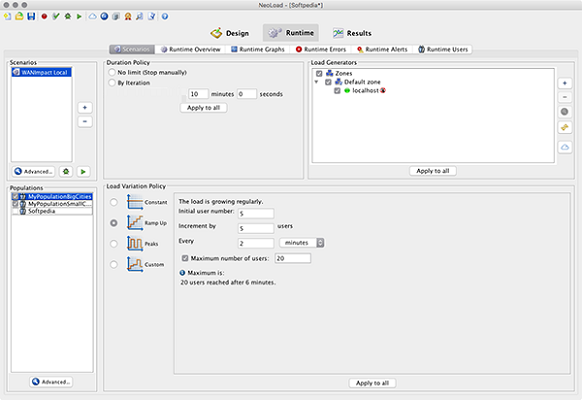The image size is (582, 400).
Task: Collapse the Default zone tree node
Action: pos(316,82)
